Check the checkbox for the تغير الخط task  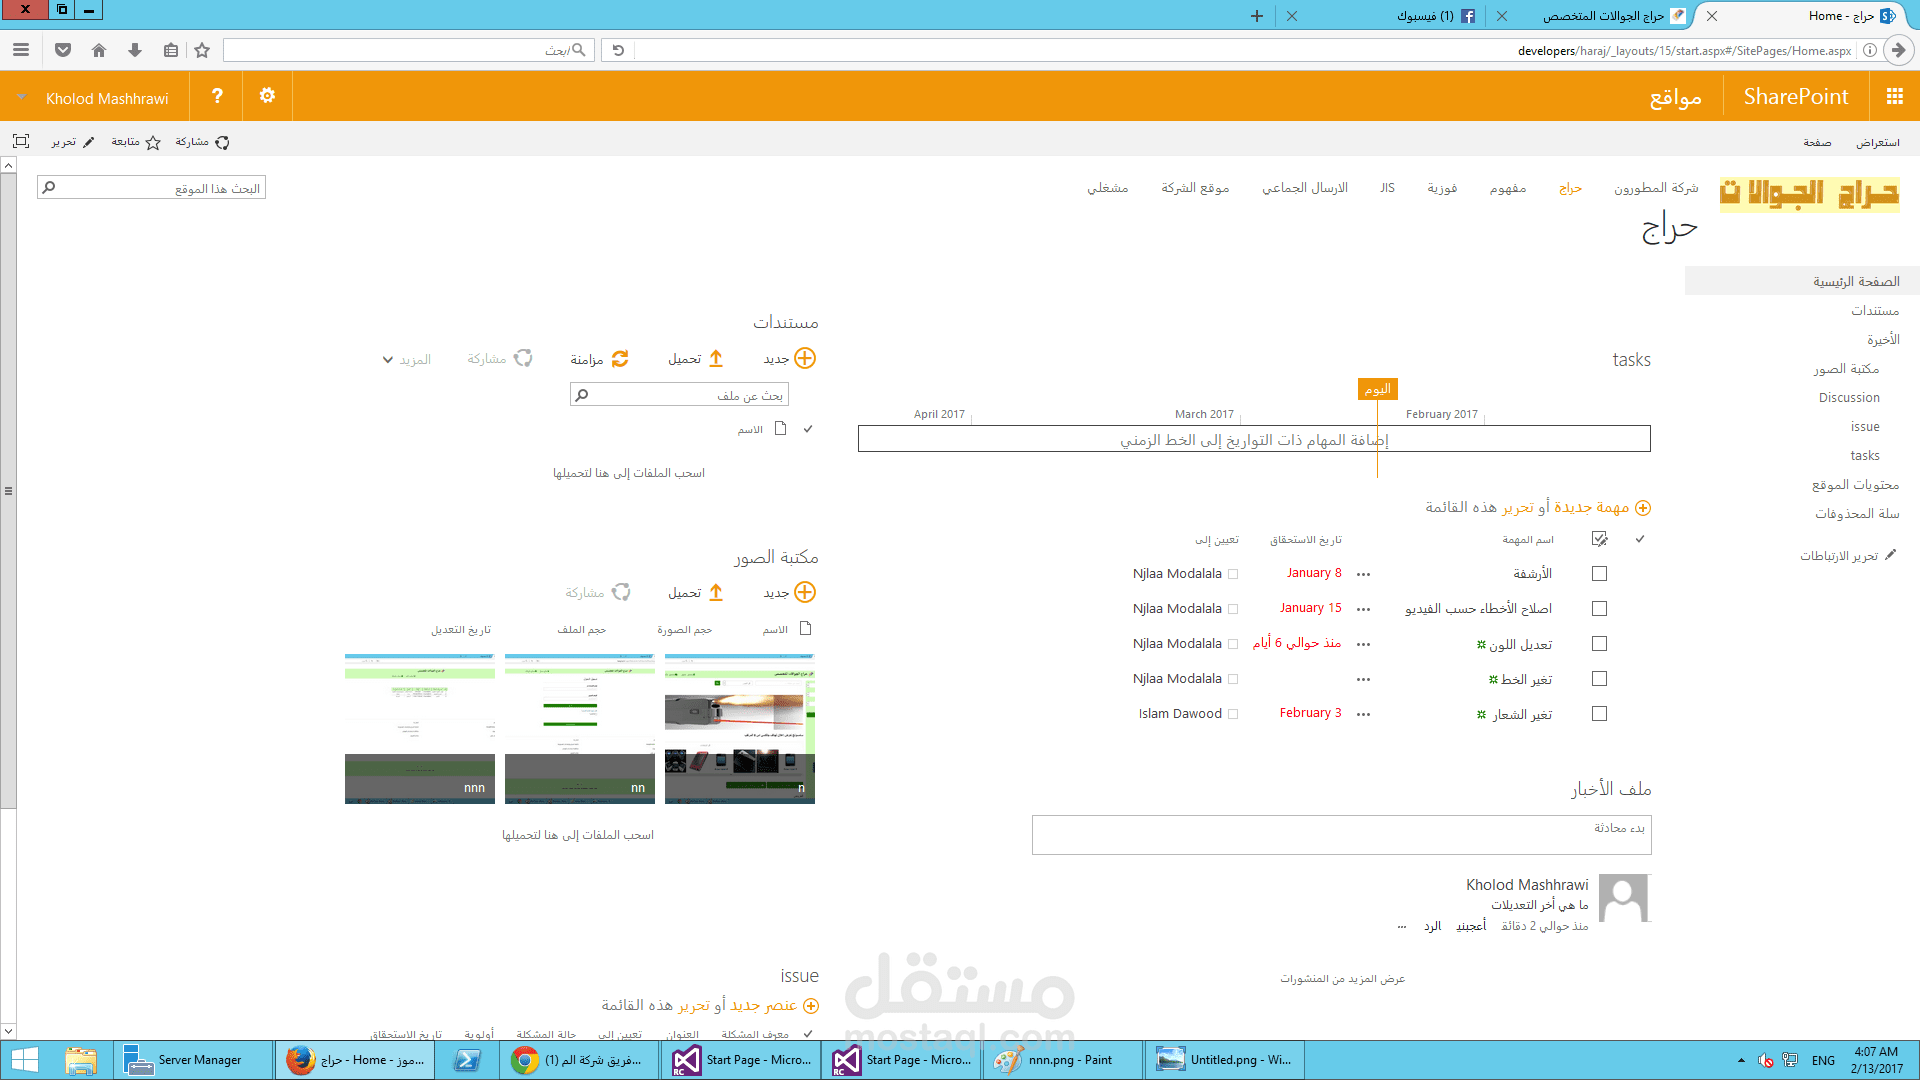(1599, 679)
